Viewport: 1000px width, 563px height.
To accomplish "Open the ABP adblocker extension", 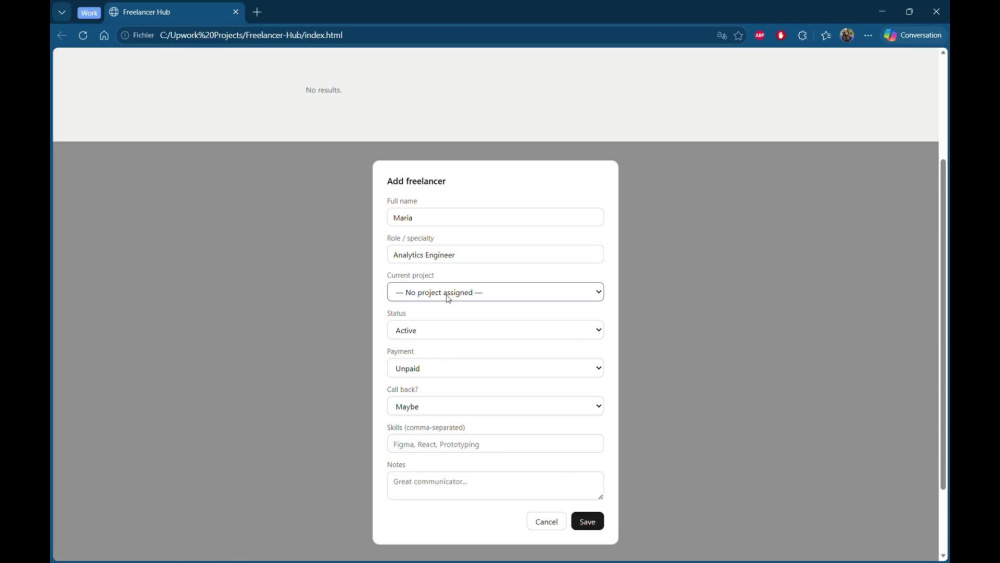I will click(x=760, y=35).
